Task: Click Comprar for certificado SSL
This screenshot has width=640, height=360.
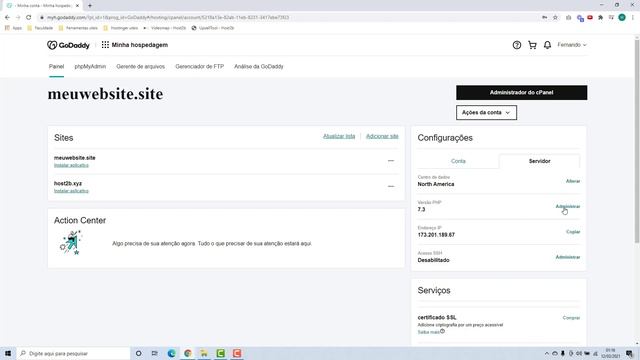Action: pos(571,318)
